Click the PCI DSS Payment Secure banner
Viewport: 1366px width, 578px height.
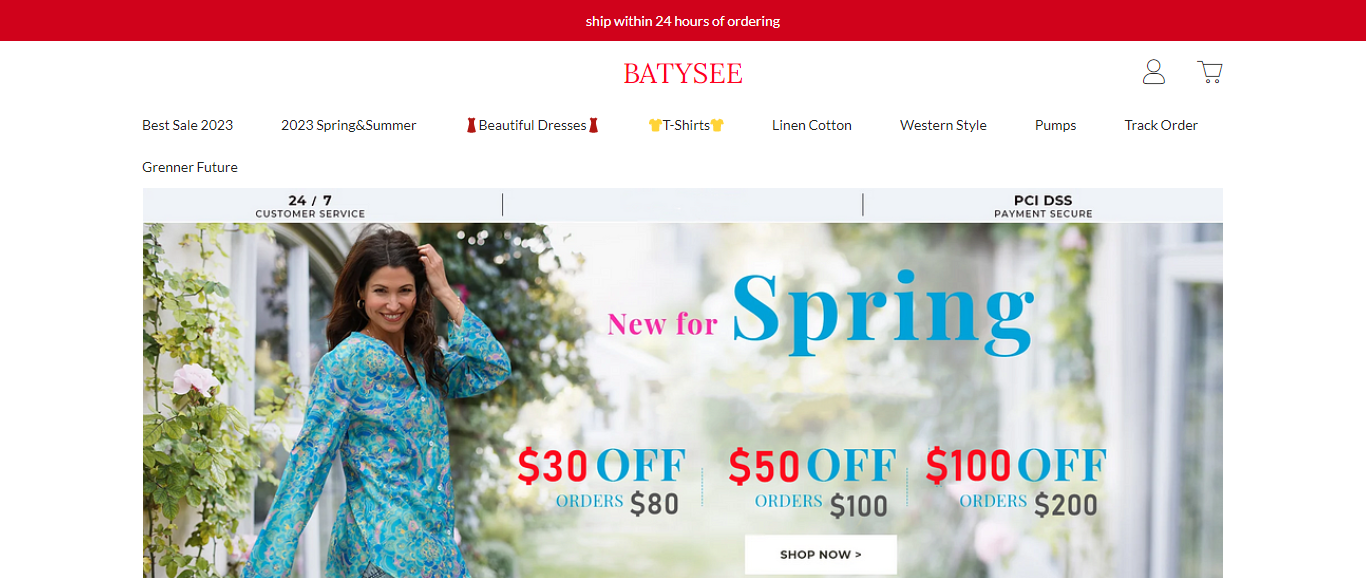pos(1043,206)
